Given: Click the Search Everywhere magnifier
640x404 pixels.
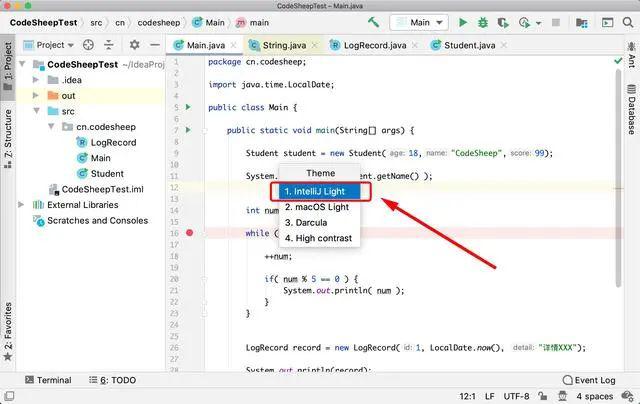Looking at the screenshot, I should pos(628,22).
